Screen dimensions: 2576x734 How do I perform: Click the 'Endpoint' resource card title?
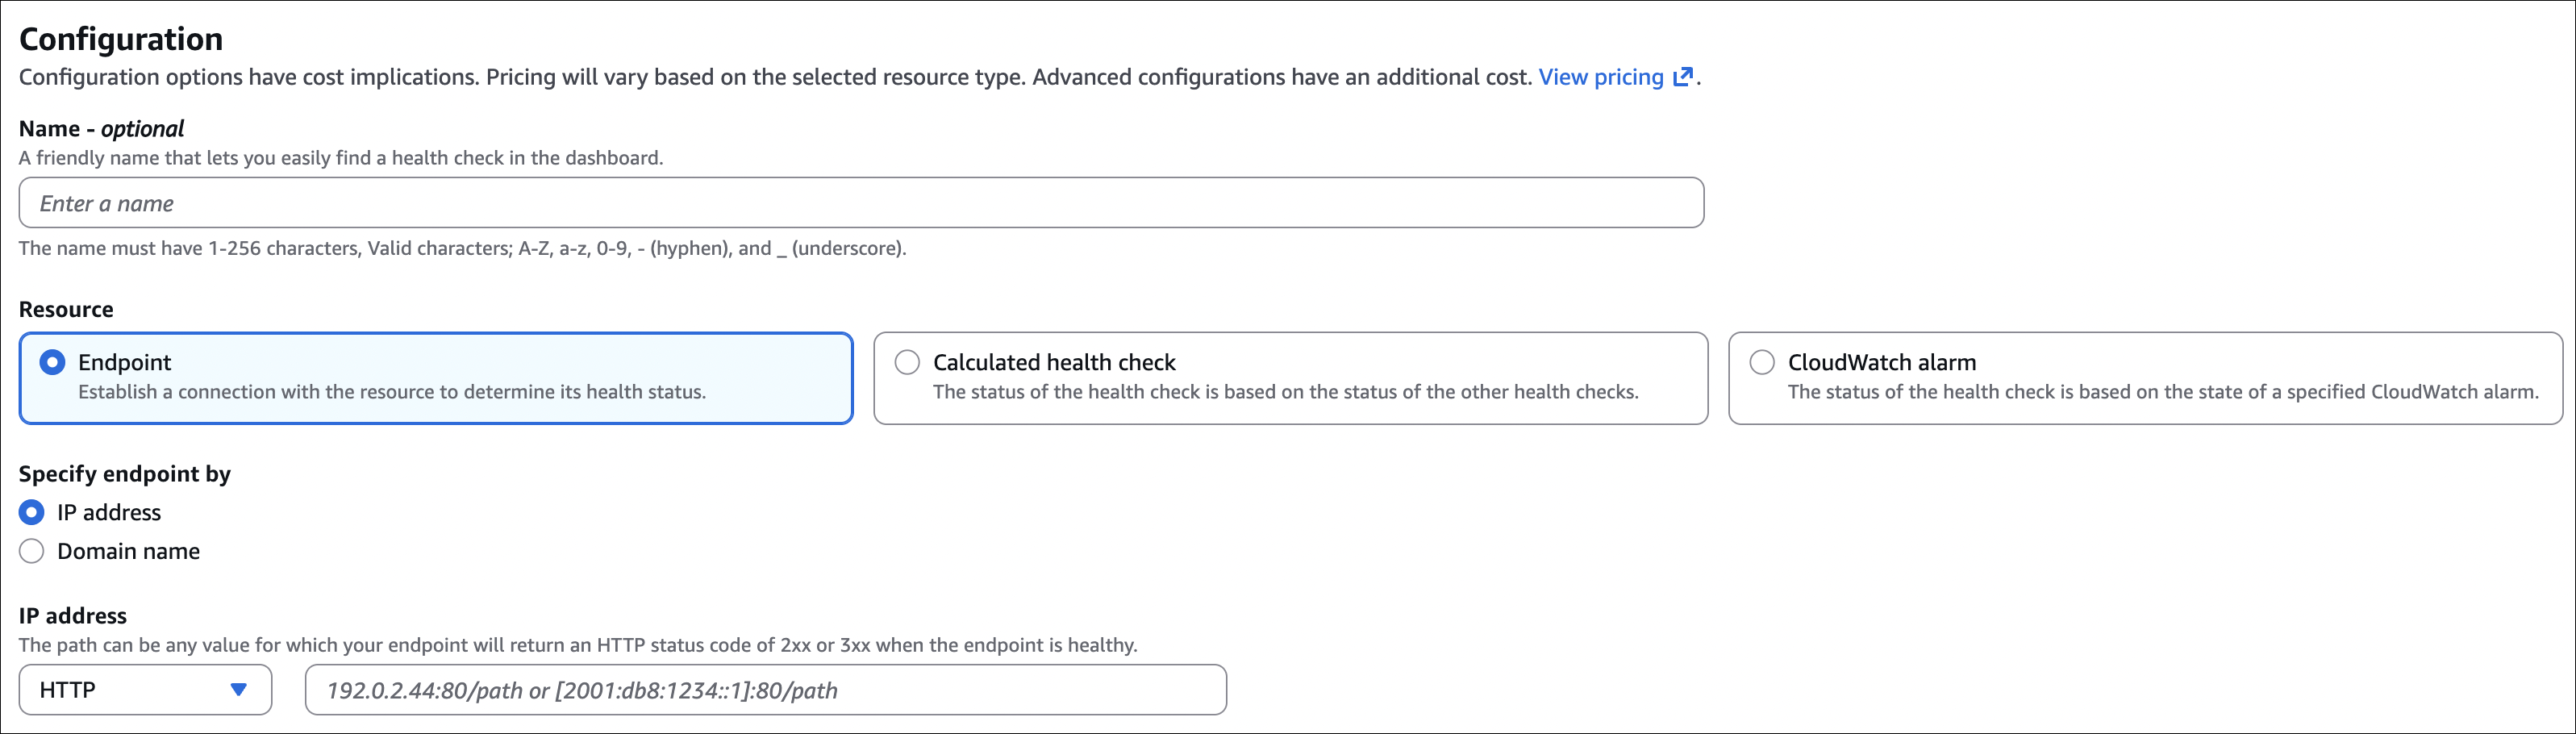pos(124,362)
